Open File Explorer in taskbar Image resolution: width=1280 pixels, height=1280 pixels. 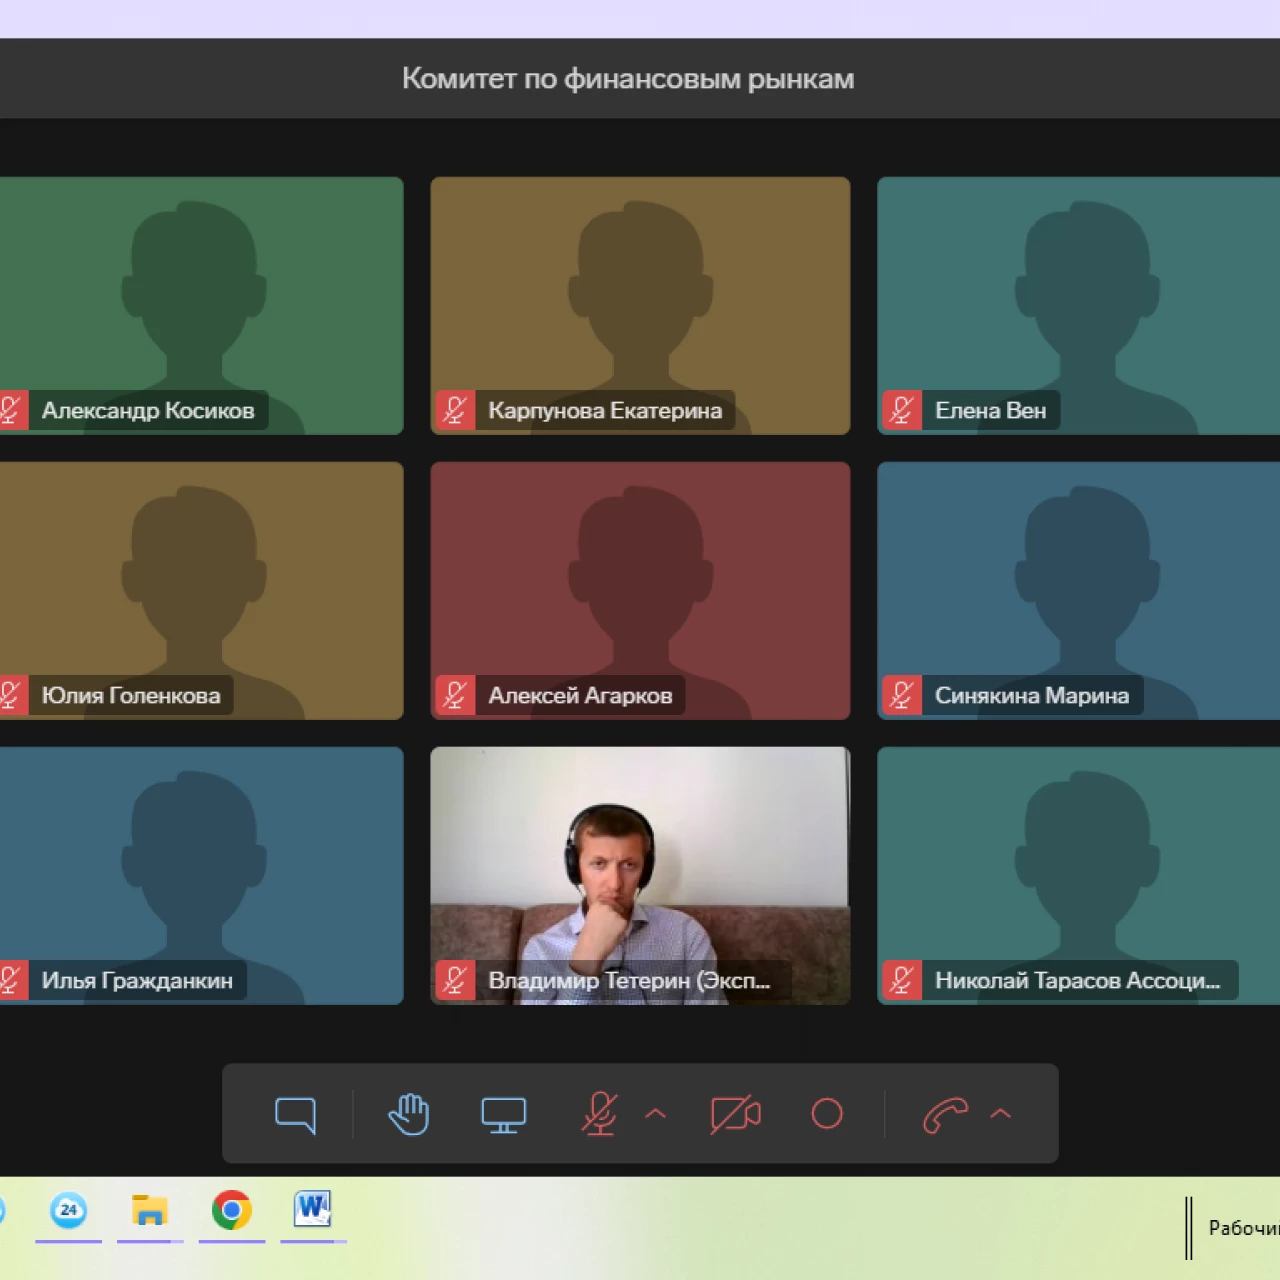coord(150,1210)
